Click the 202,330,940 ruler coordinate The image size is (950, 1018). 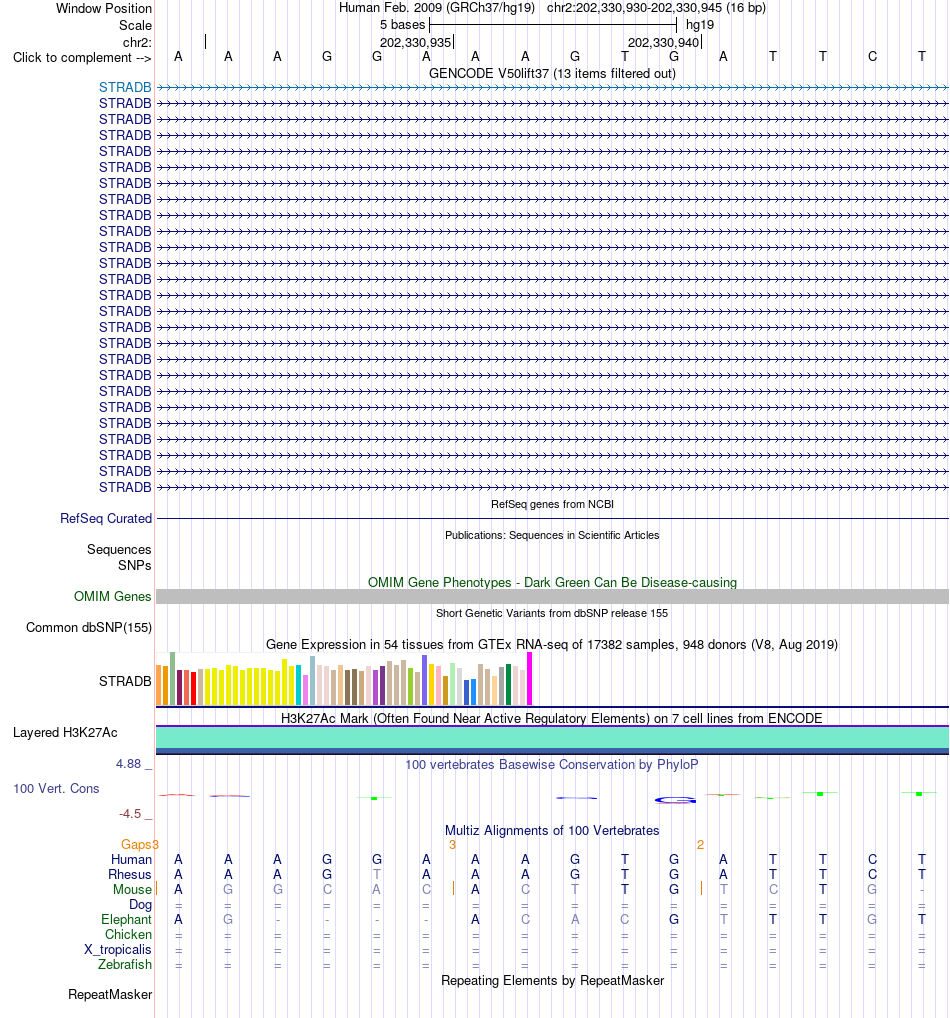[664, 42]
